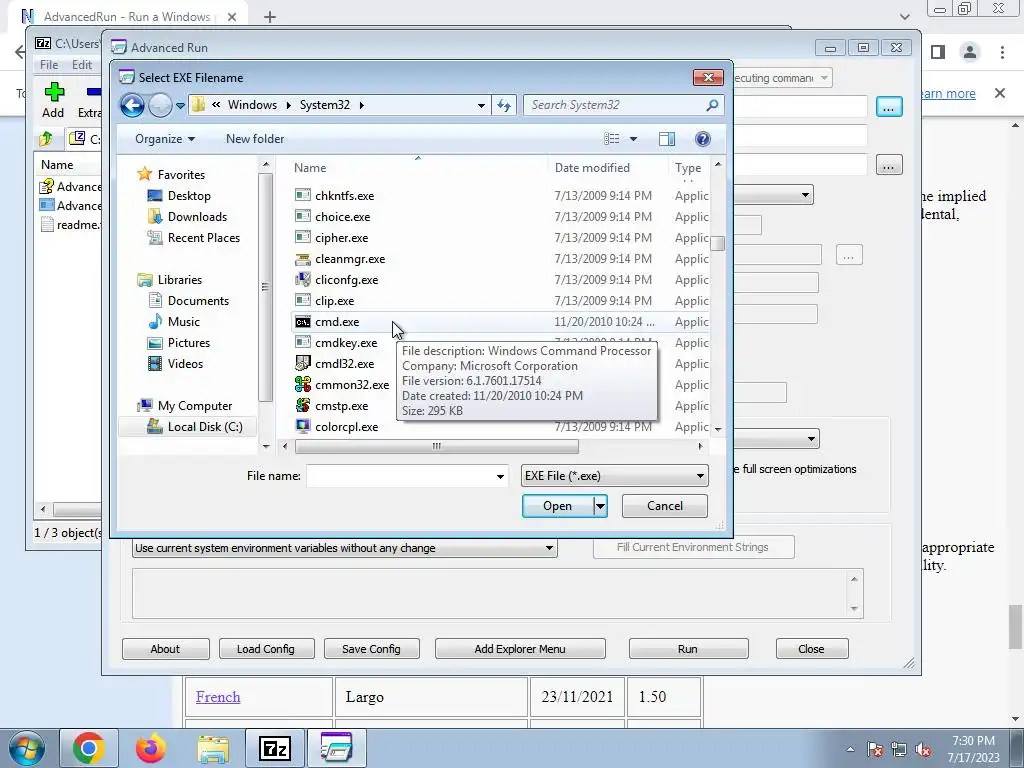Click New folder in dialog toolbar
The image size is (1024, 768).
(255, 138)
